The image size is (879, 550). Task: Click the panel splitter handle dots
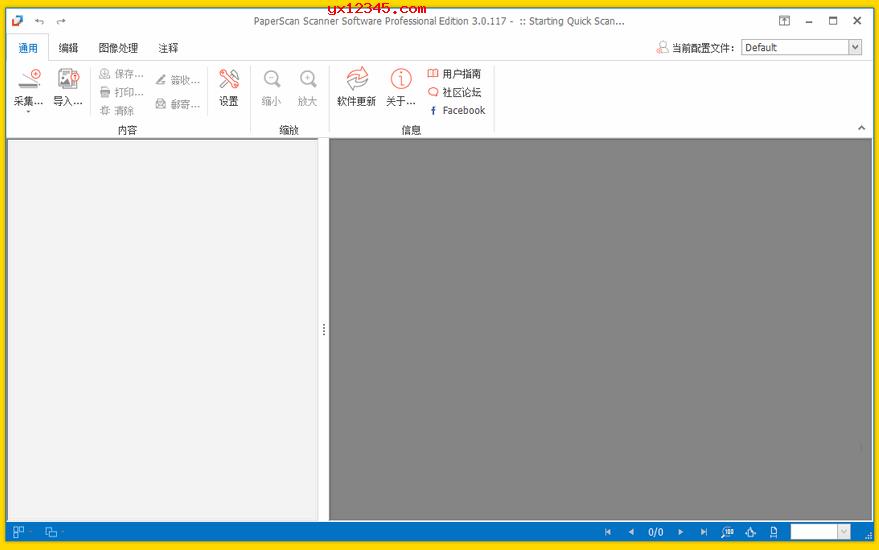tap(323, 330)
